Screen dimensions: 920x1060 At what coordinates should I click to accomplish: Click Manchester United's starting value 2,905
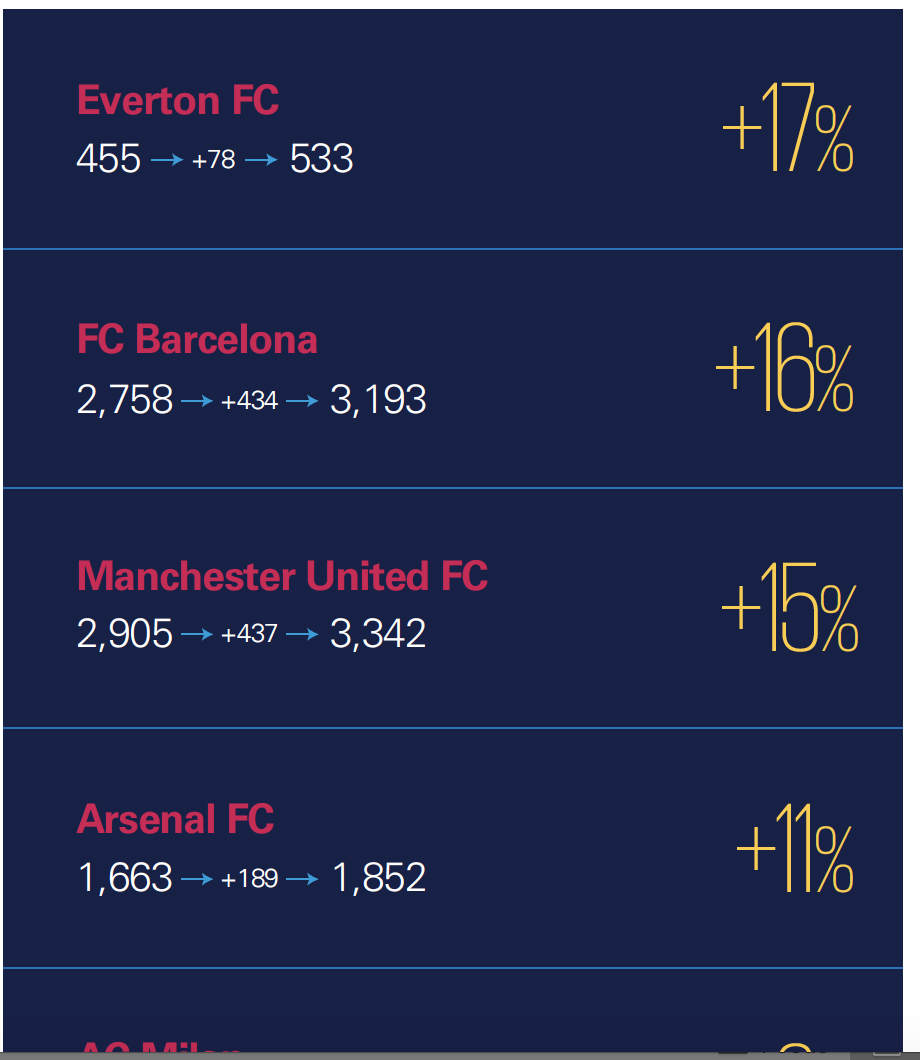click(x=124, y=633)
